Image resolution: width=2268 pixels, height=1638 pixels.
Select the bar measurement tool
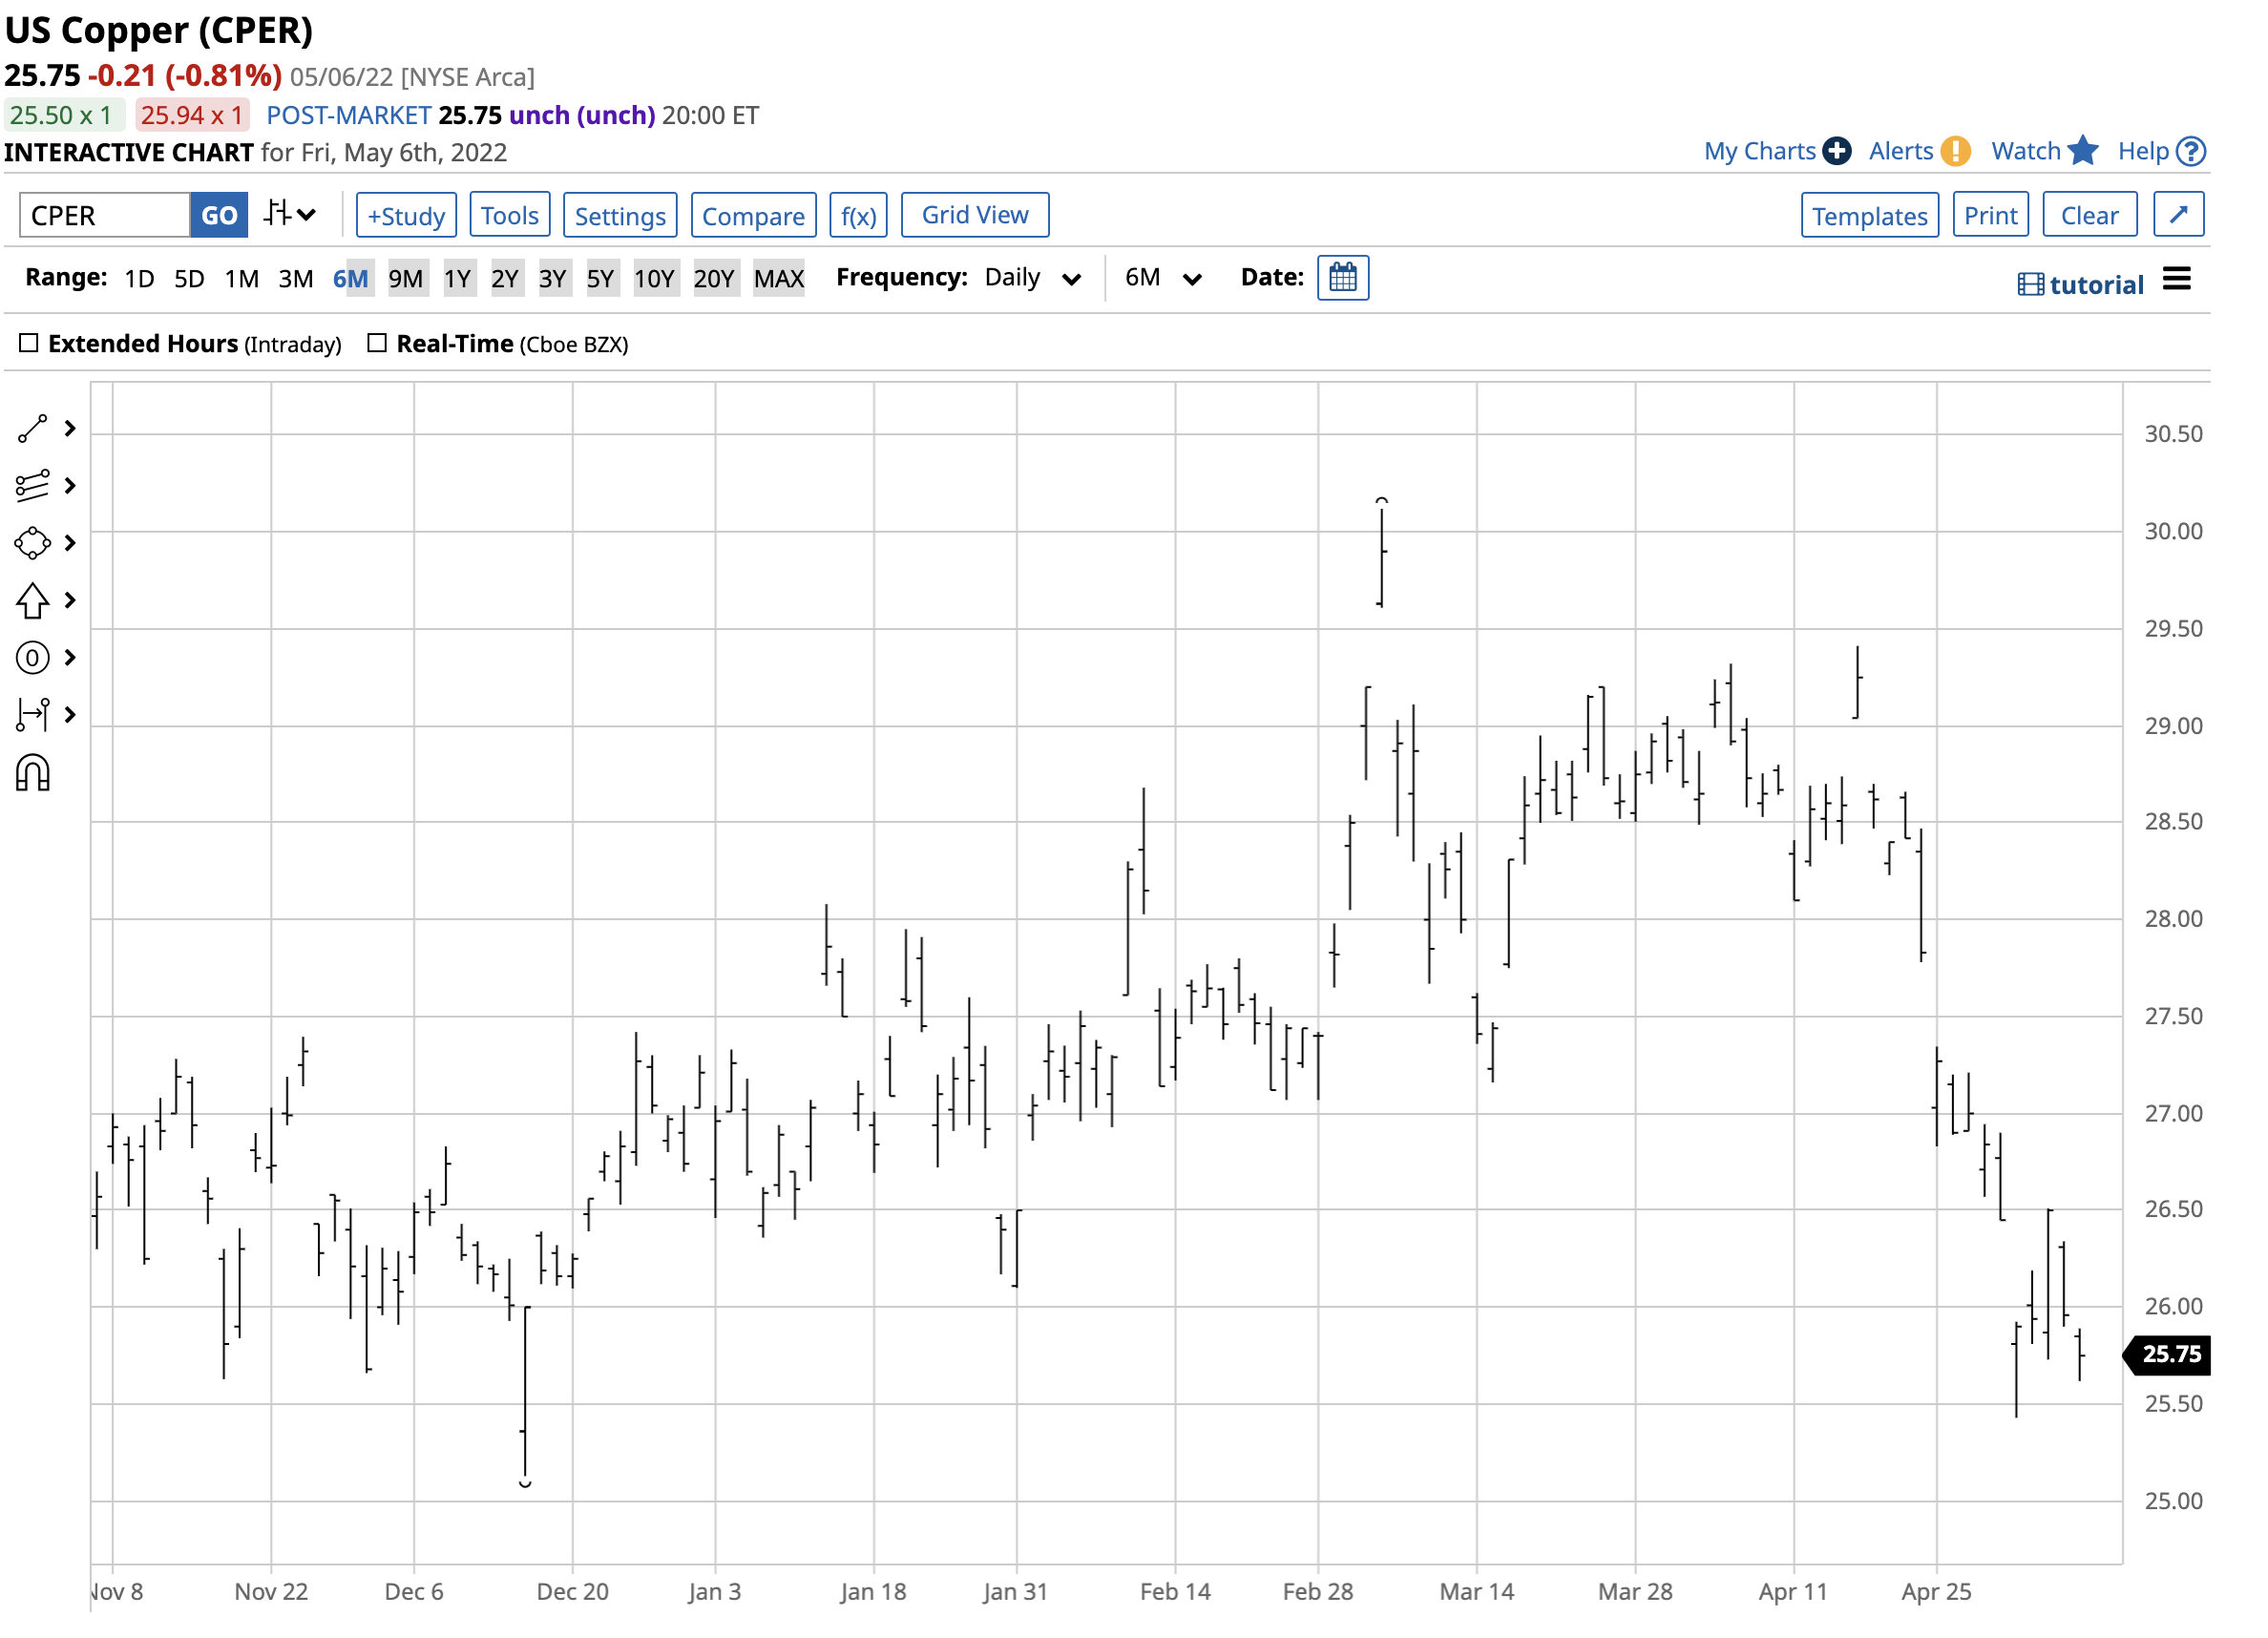[x=33, y=716]
